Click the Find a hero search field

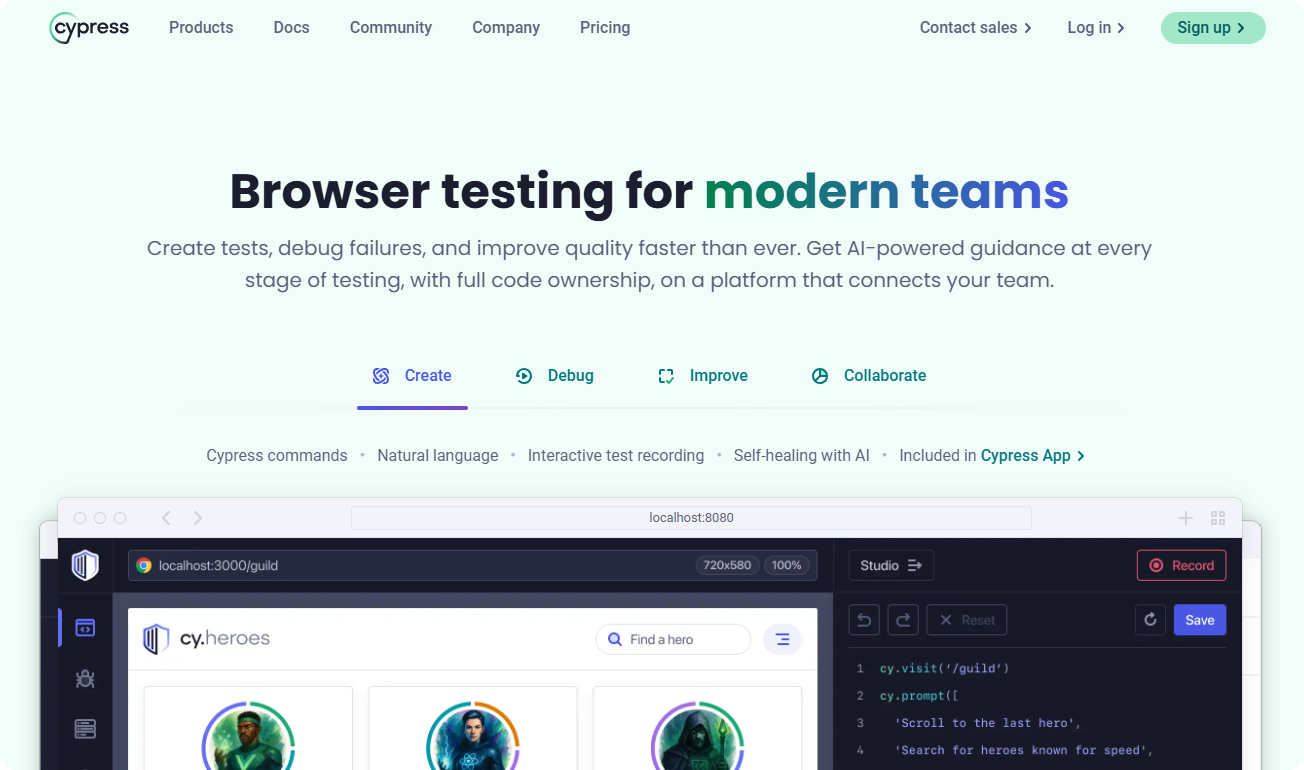point(673,639)
